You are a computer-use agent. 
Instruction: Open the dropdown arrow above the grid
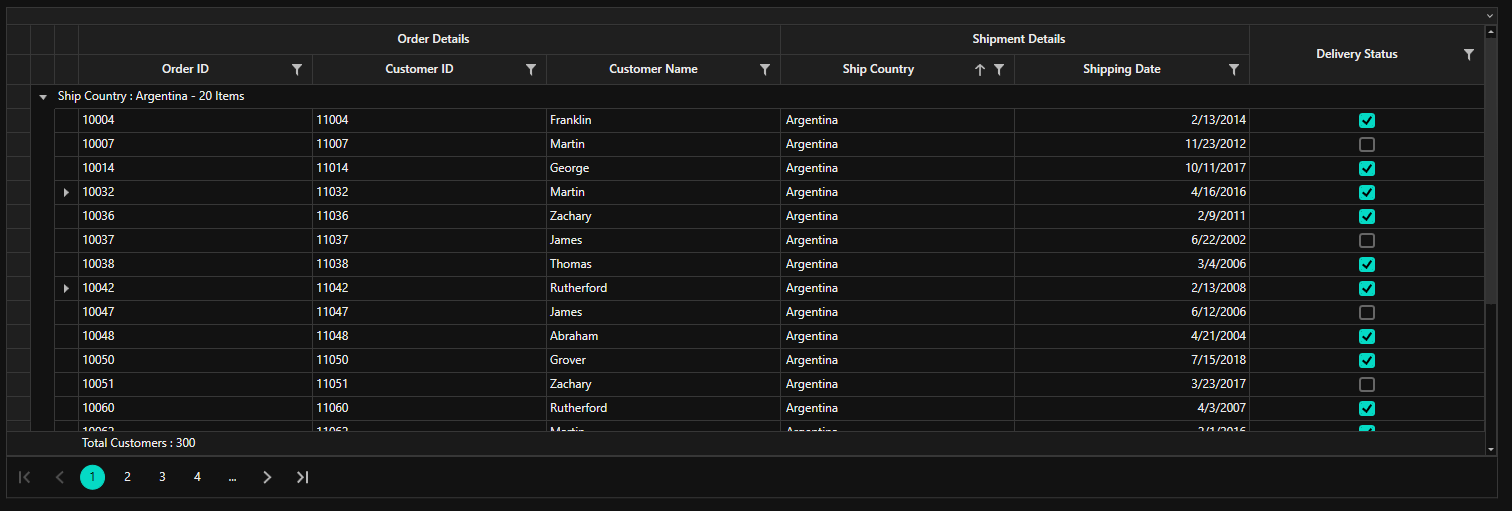pos(1489,16)
